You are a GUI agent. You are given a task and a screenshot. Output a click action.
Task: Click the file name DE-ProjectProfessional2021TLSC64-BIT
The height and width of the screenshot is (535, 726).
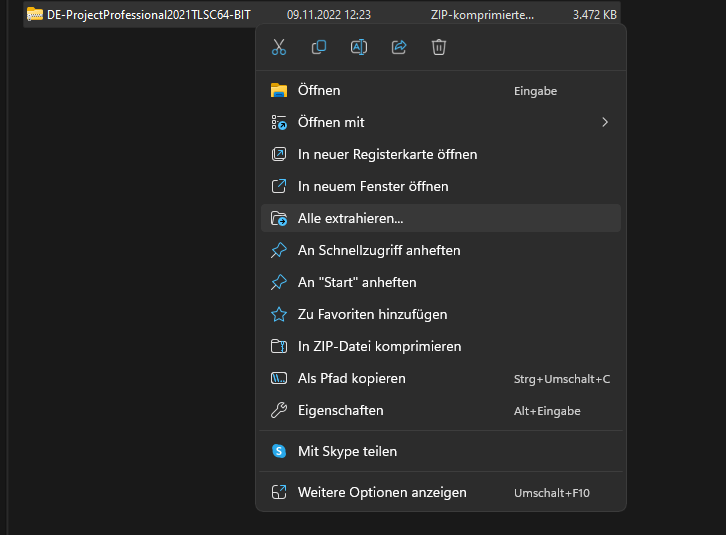149,15
